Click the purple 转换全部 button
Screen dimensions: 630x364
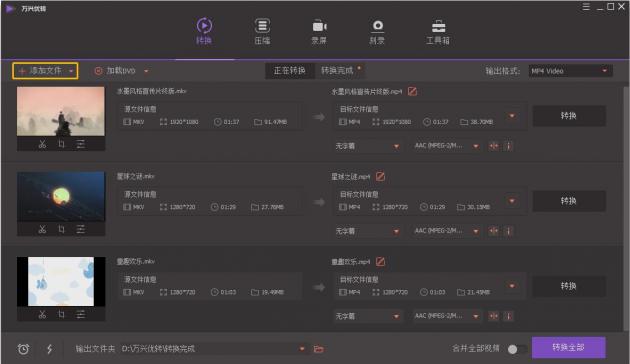pos(569,348)
